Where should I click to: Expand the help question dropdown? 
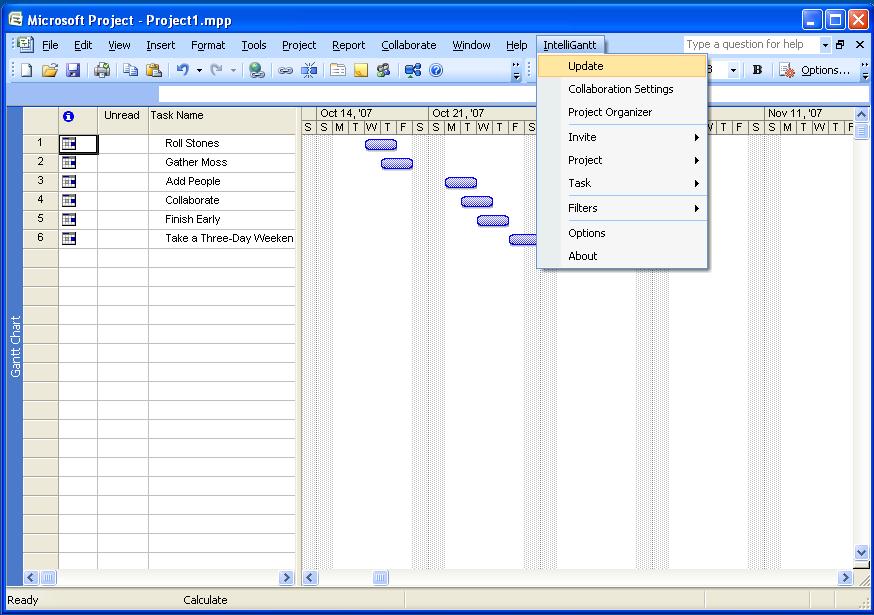[825, 45]
